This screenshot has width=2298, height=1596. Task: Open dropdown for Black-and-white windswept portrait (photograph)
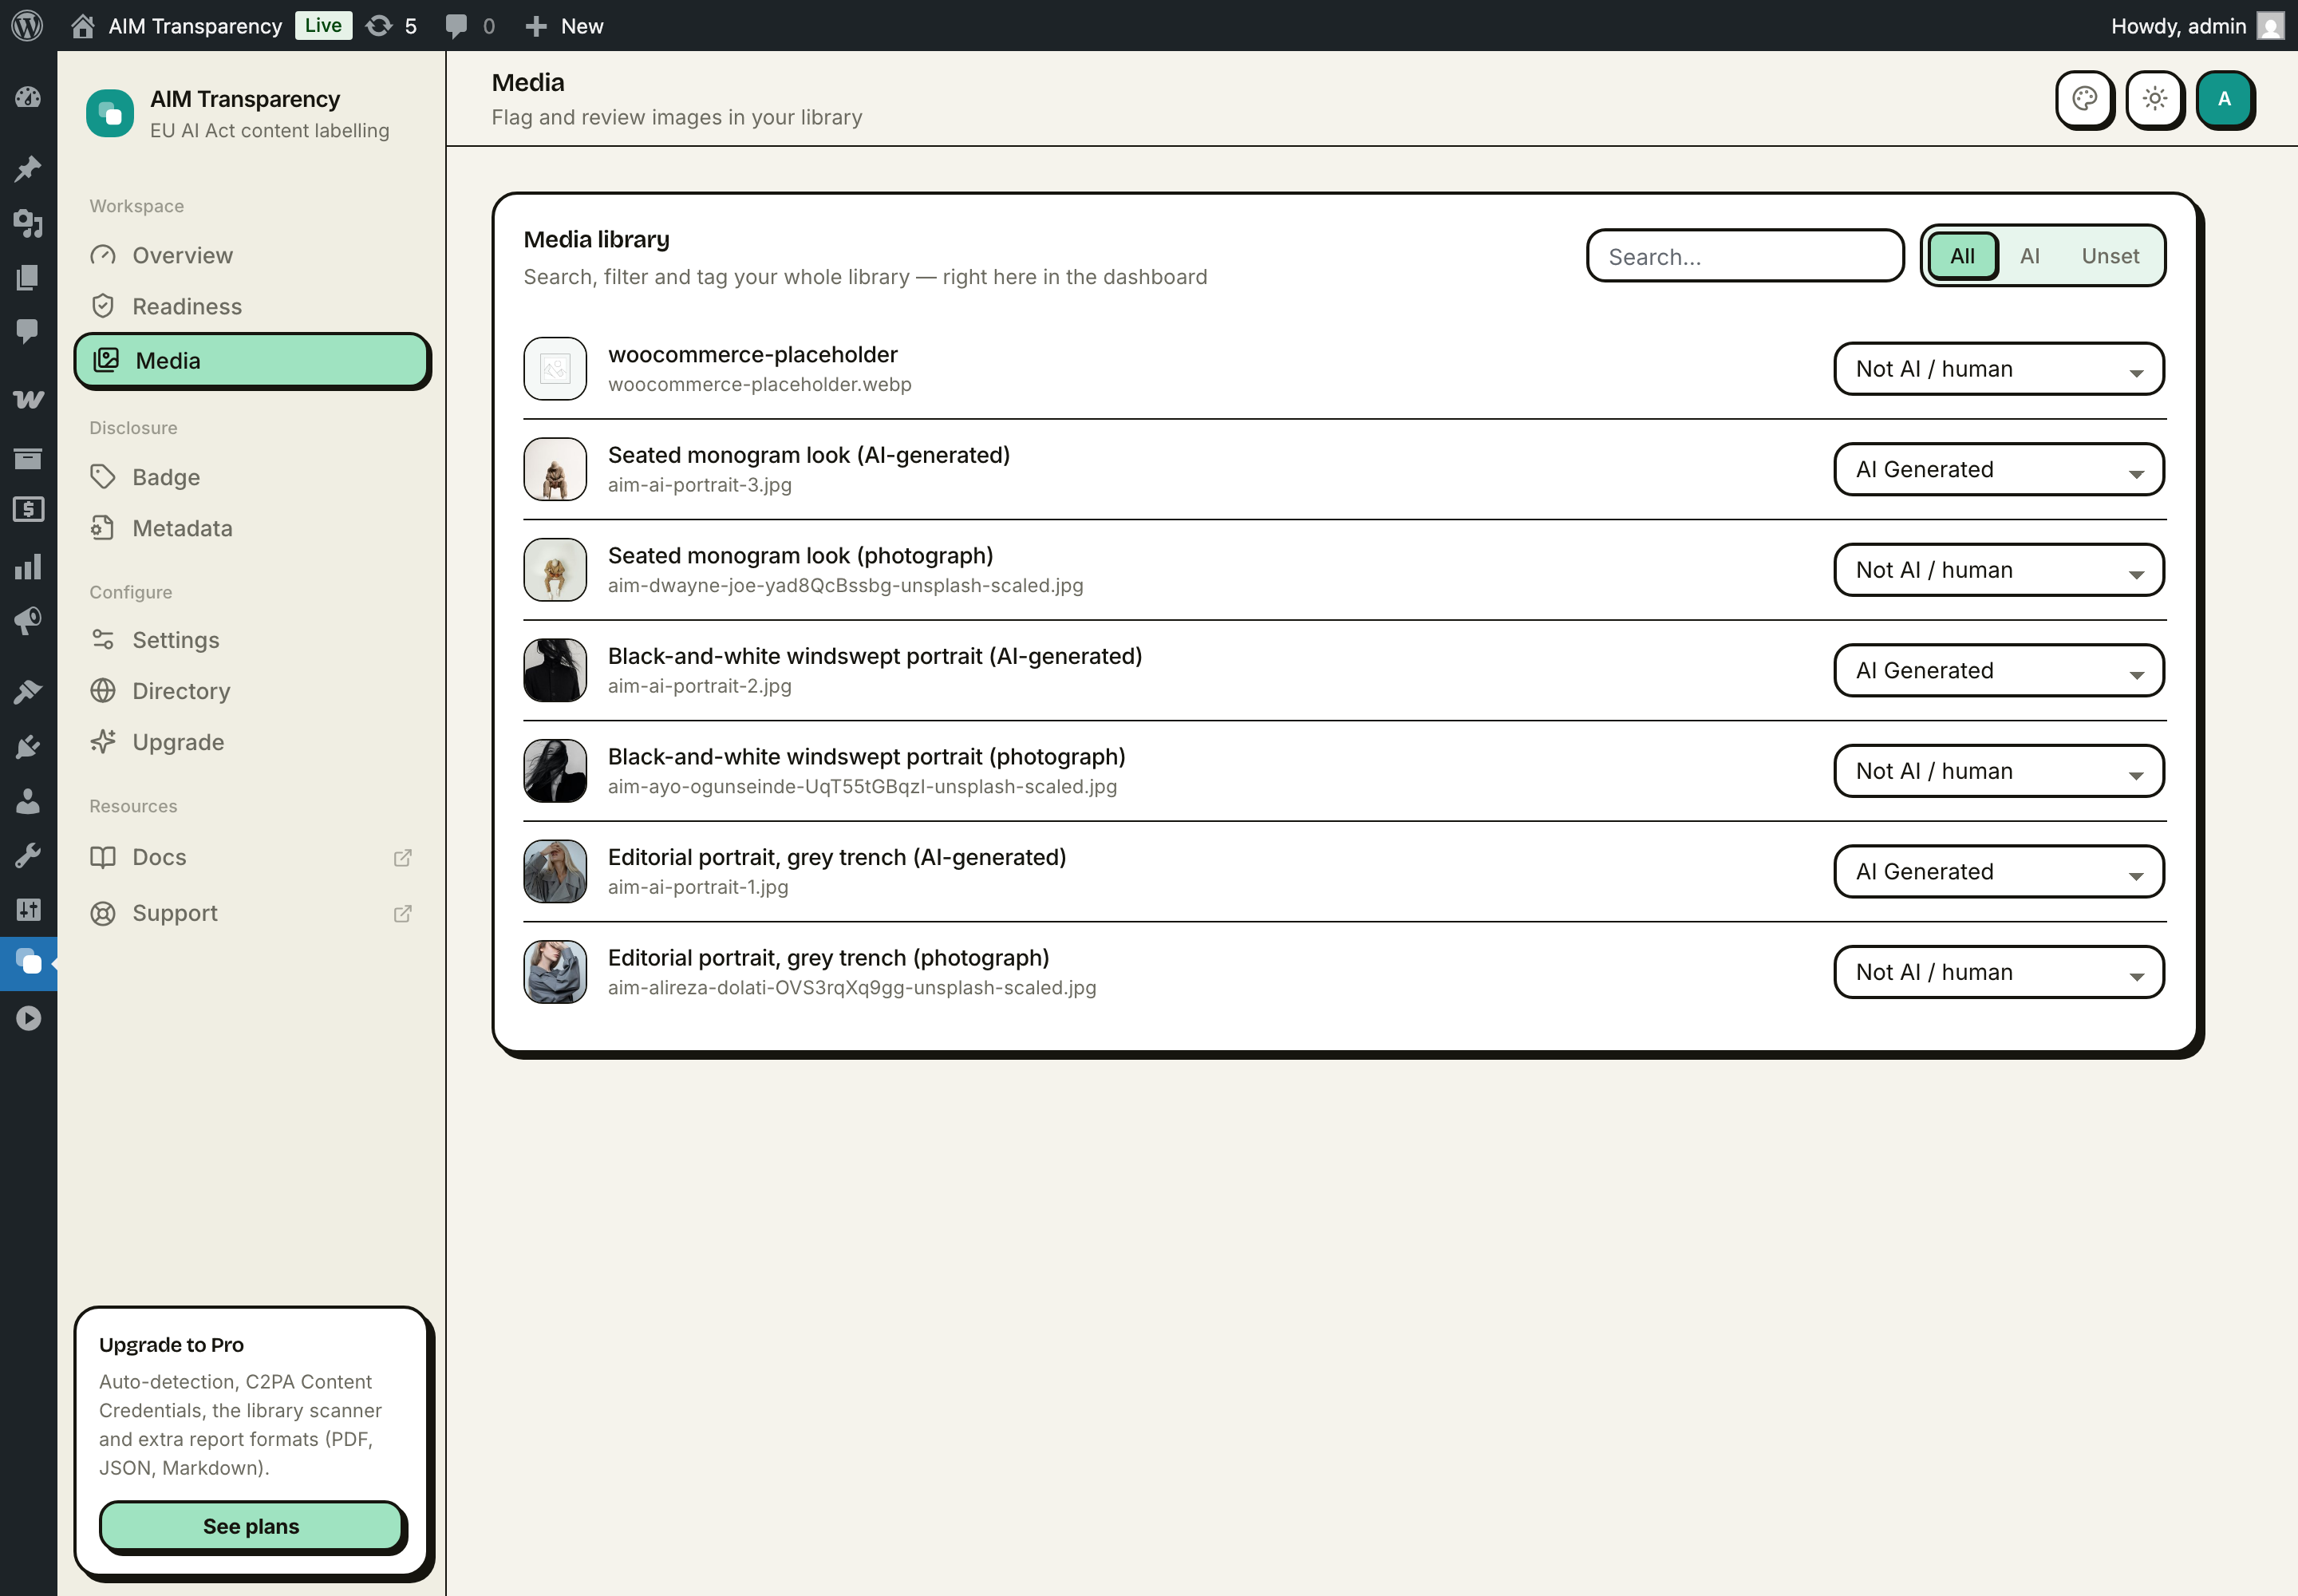pos(1998,771)
